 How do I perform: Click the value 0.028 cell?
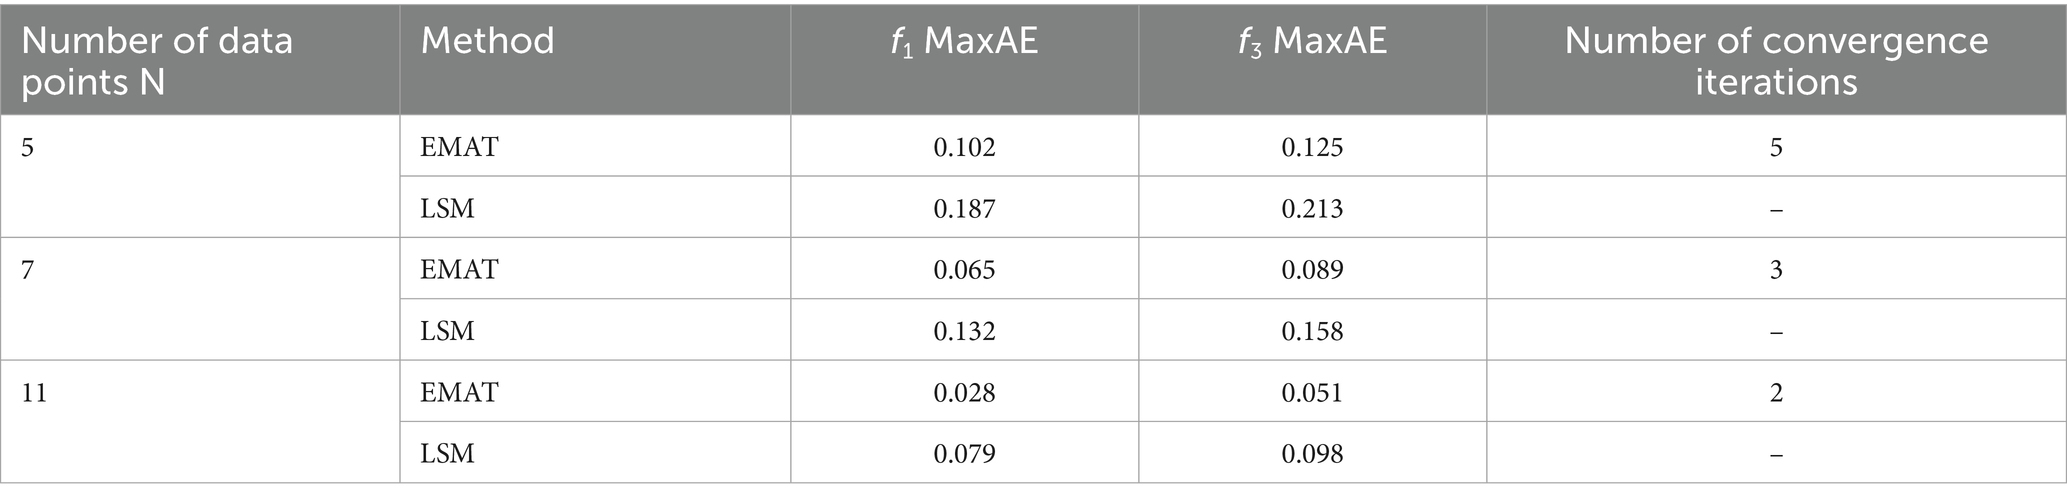tap(965, 391)
